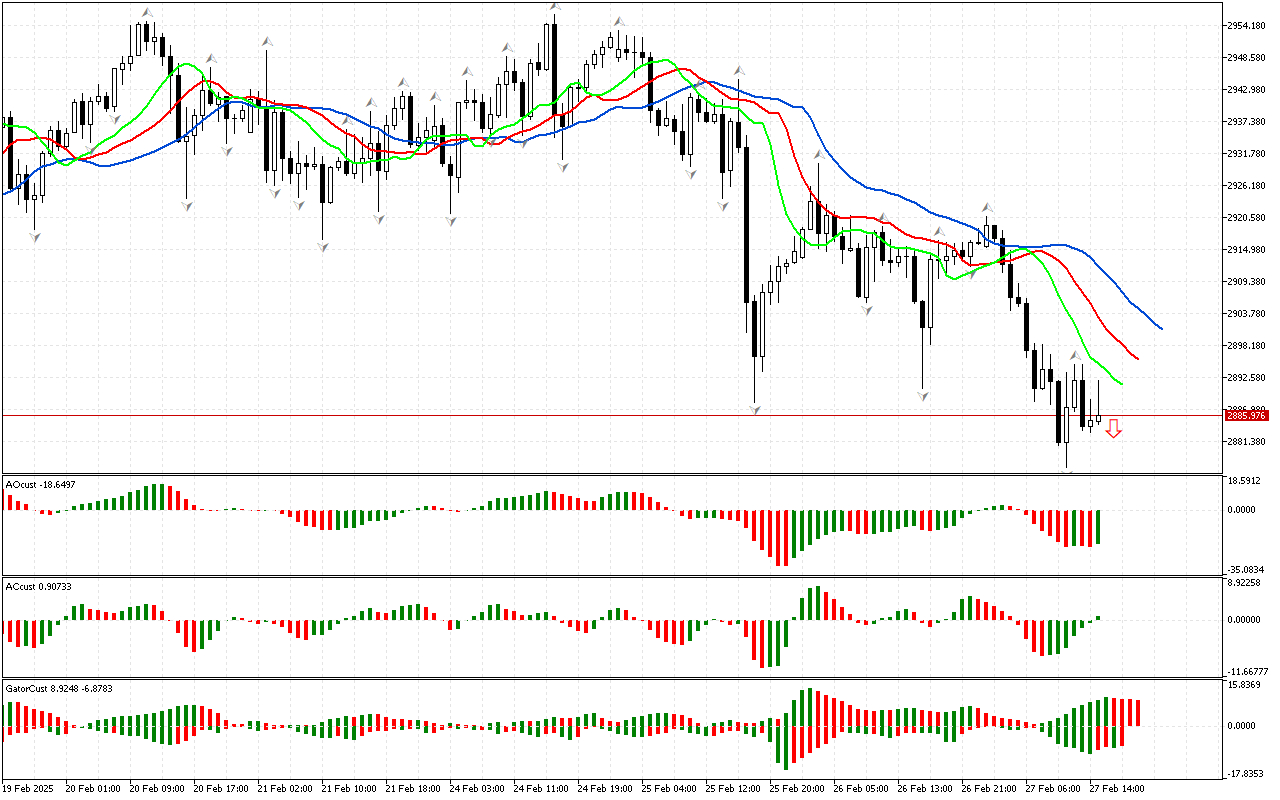The image size is (1280, 800).
Task: Click the 2942.980 price axis label
Action: tap(1246, 89)
